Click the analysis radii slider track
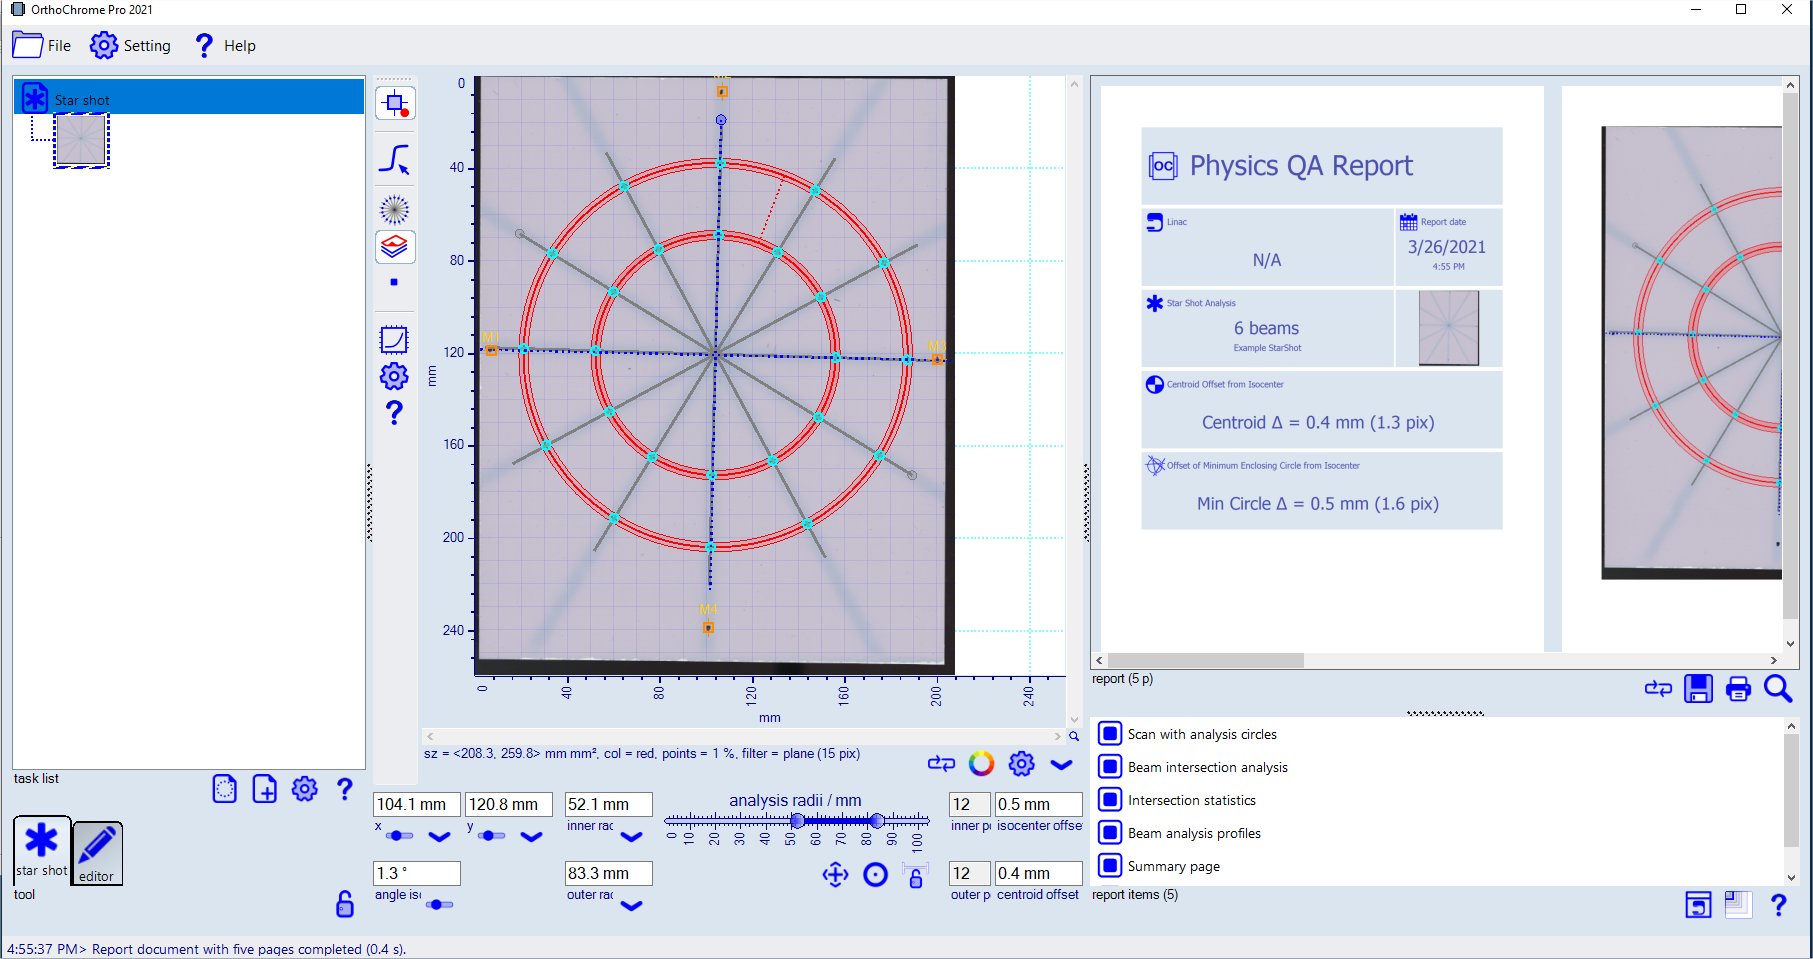The width and height of the screenshot is (1813, 959). pyautogui.click(x=836, y=821)
